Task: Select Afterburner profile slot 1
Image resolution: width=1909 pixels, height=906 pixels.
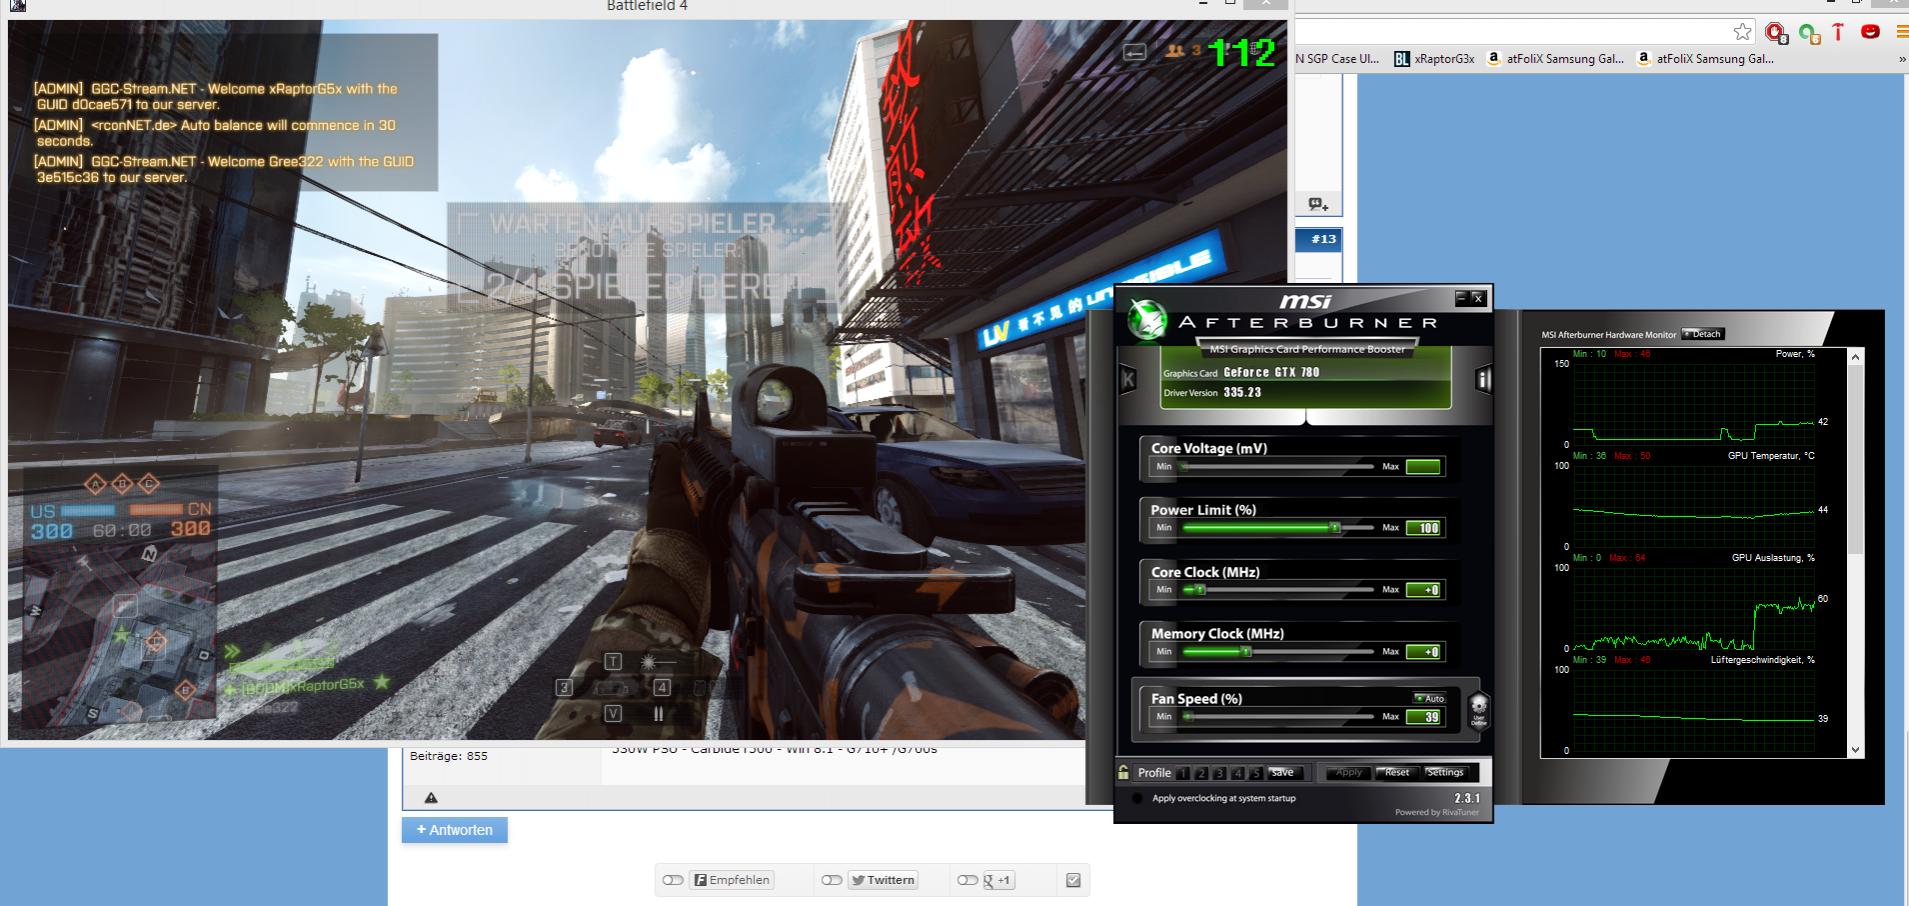Action: (1183, 773)
